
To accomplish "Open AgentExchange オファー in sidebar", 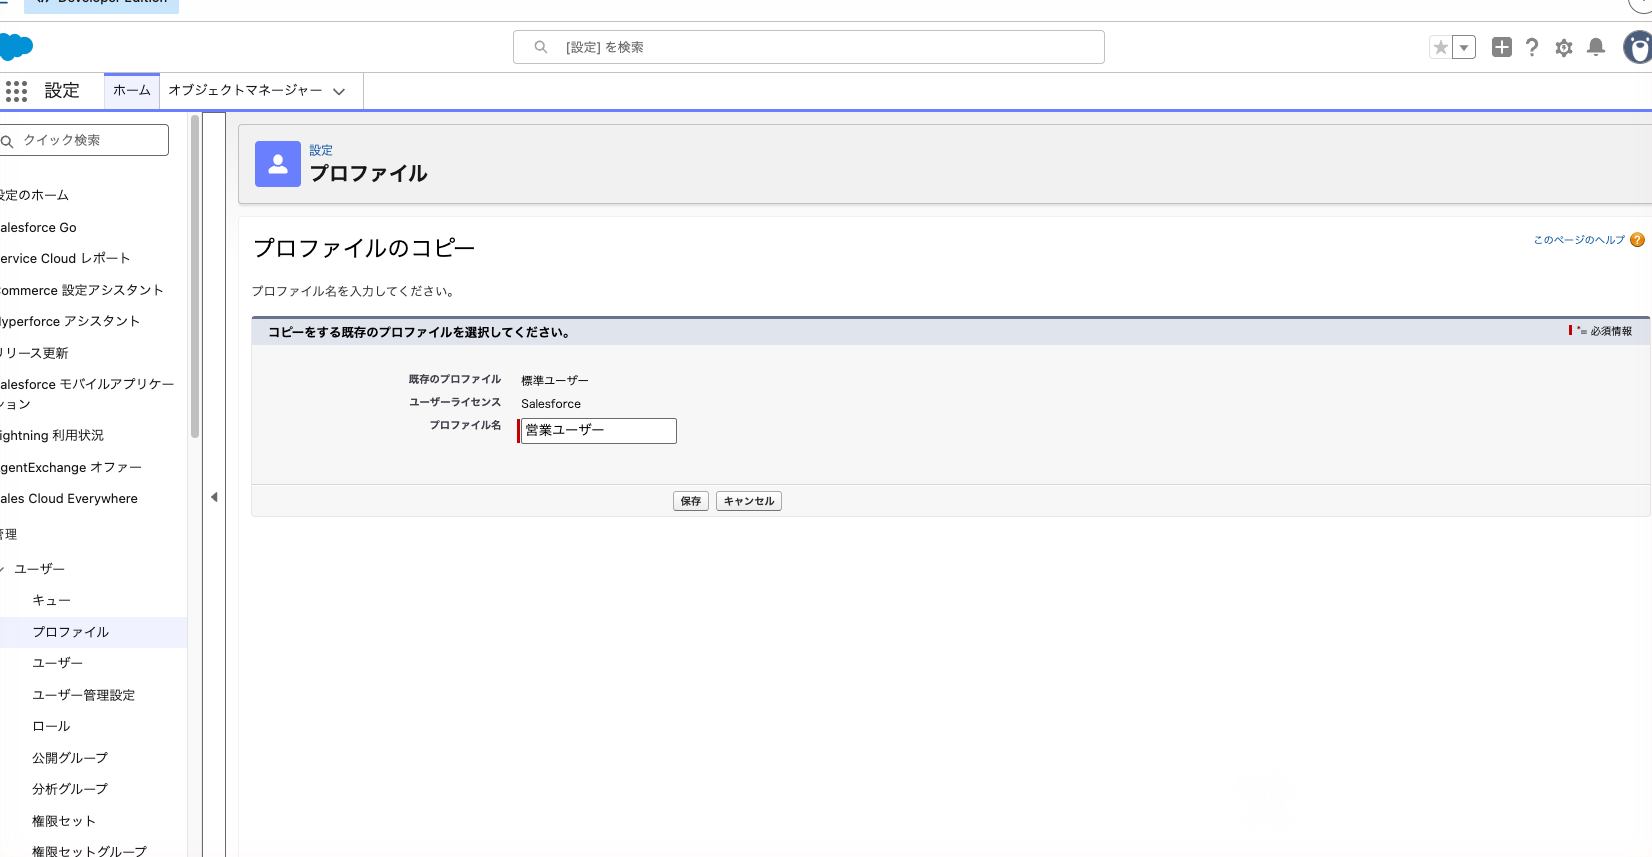I will [x=71, y=467].
